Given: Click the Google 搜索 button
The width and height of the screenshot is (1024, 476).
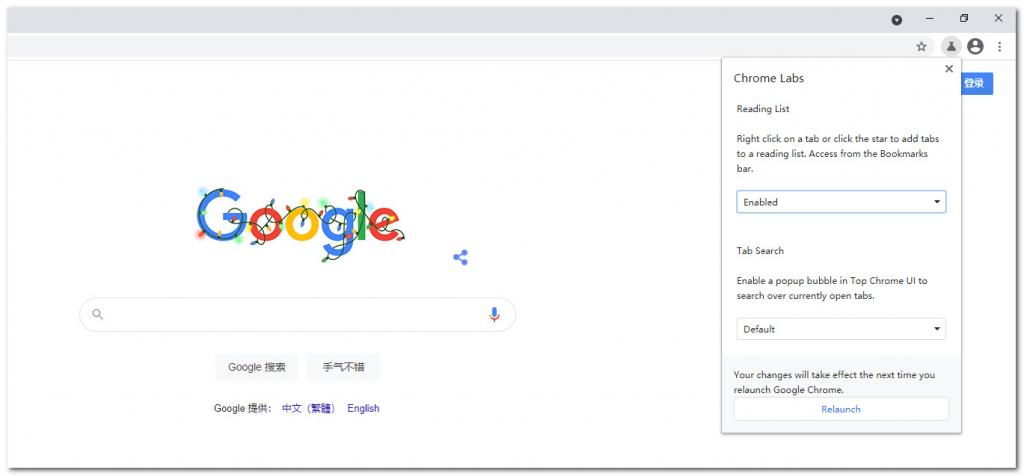Looking at the screenshot, I should pos(257,367).
